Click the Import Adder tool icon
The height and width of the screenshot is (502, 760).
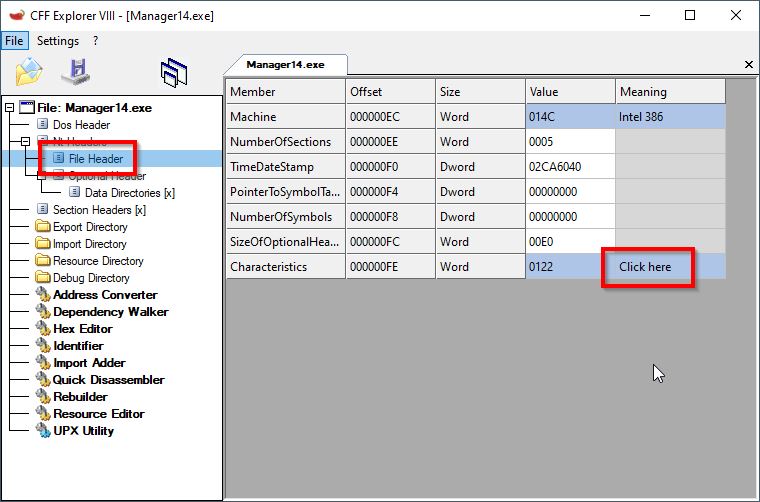point(43,362)
